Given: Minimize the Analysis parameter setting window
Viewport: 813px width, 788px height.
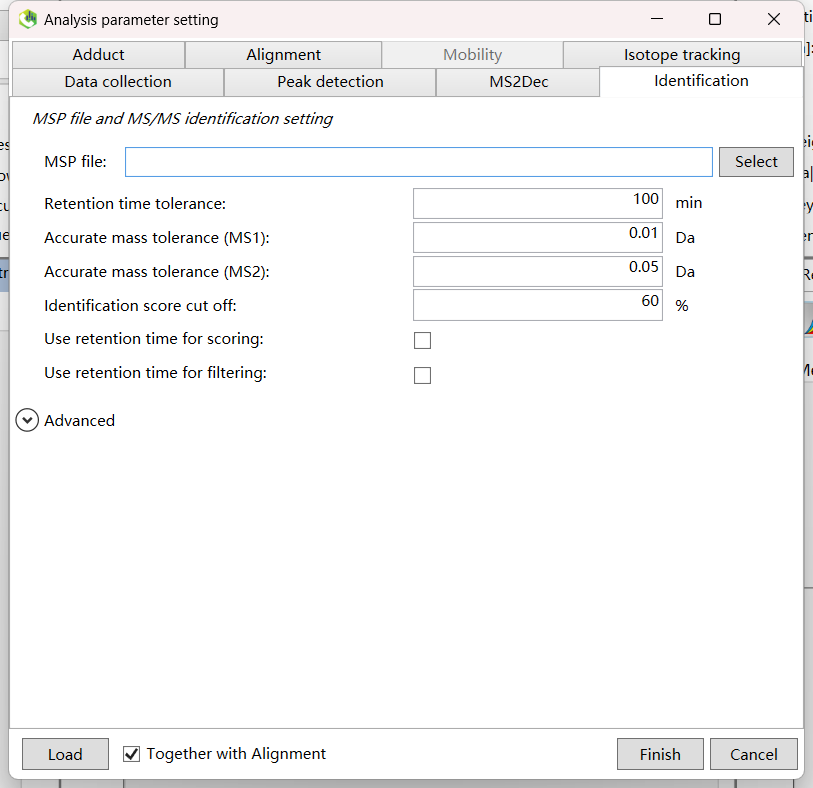Looking at the screenshot, I should (657, 19).
